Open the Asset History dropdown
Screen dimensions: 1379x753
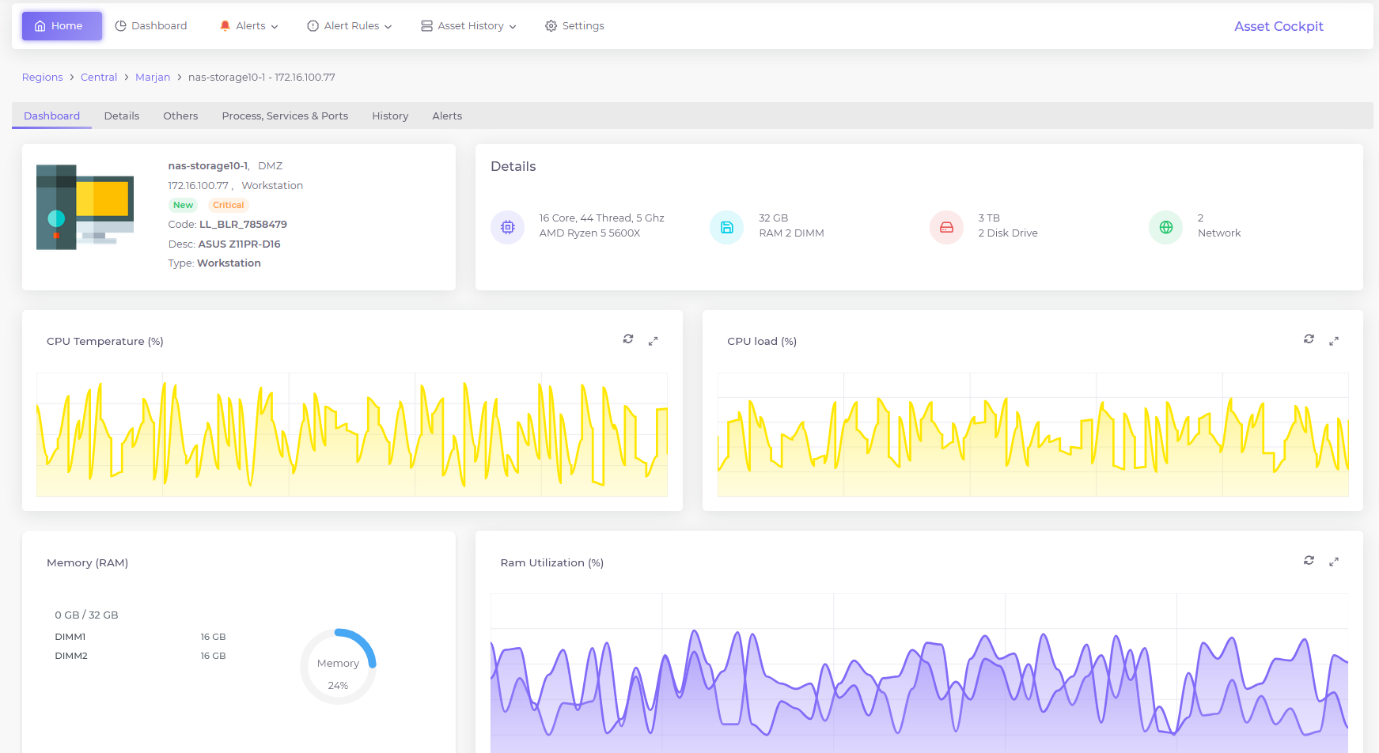468,26
